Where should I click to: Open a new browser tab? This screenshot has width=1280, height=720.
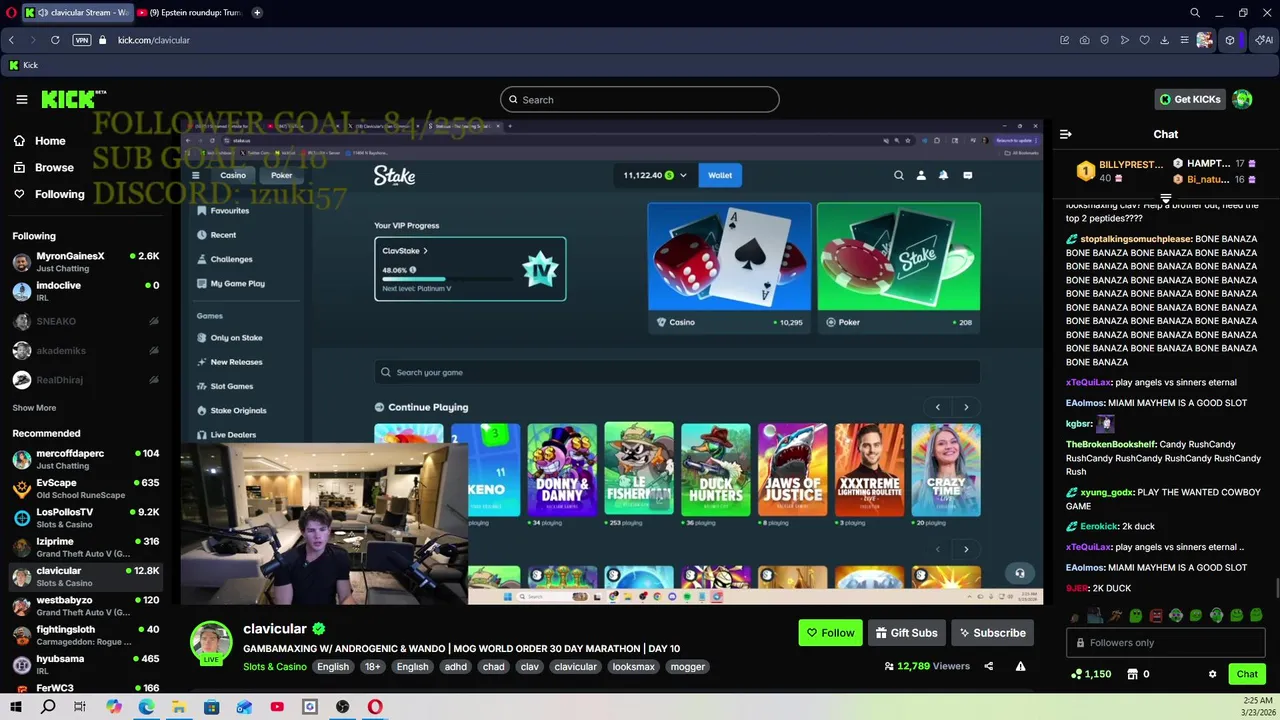257,12
